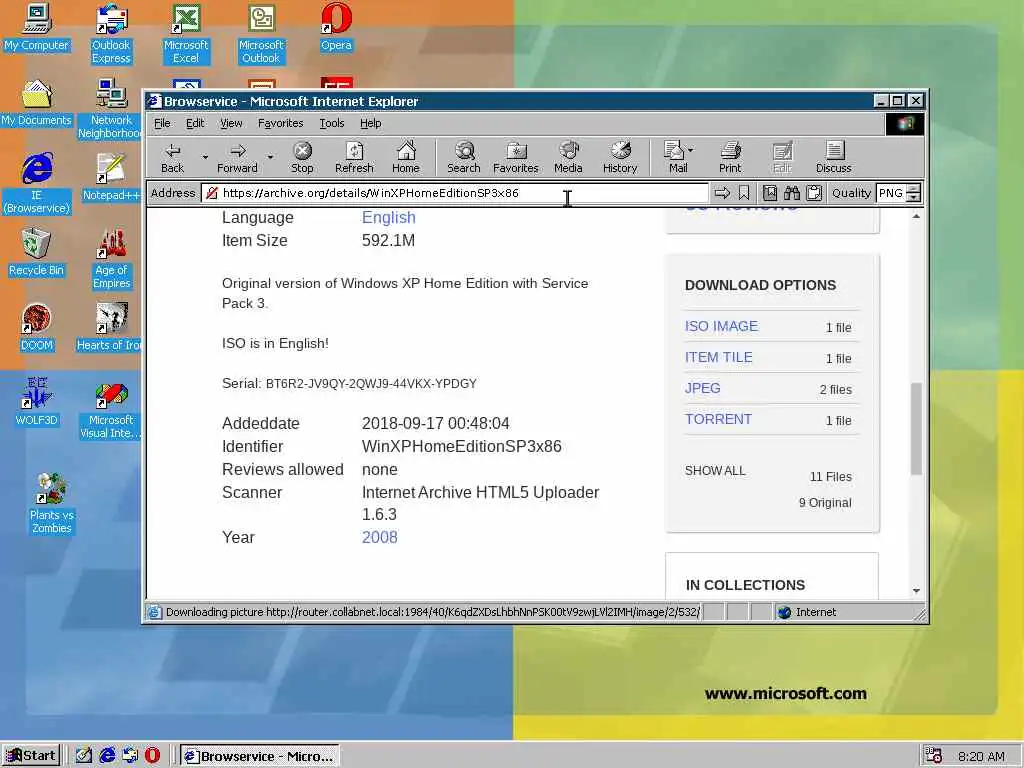Open My Computer desktop icon
This screenshot has width=1024, height=768.
[x=36, y=27]
